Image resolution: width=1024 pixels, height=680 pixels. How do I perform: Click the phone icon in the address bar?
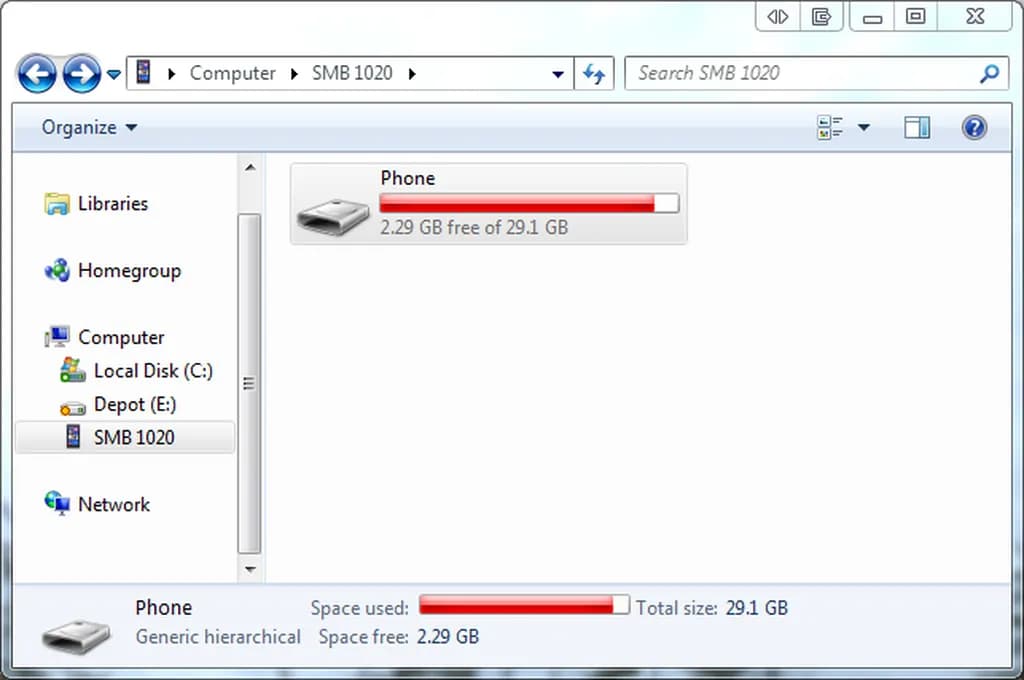(x=143, y=72)
